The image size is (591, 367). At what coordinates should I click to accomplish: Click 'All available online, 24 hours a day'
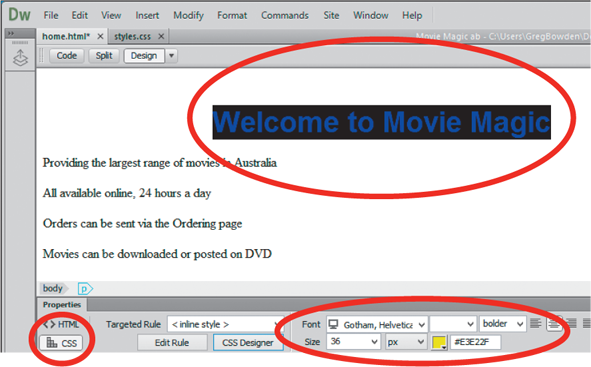(x=127, y=193)
